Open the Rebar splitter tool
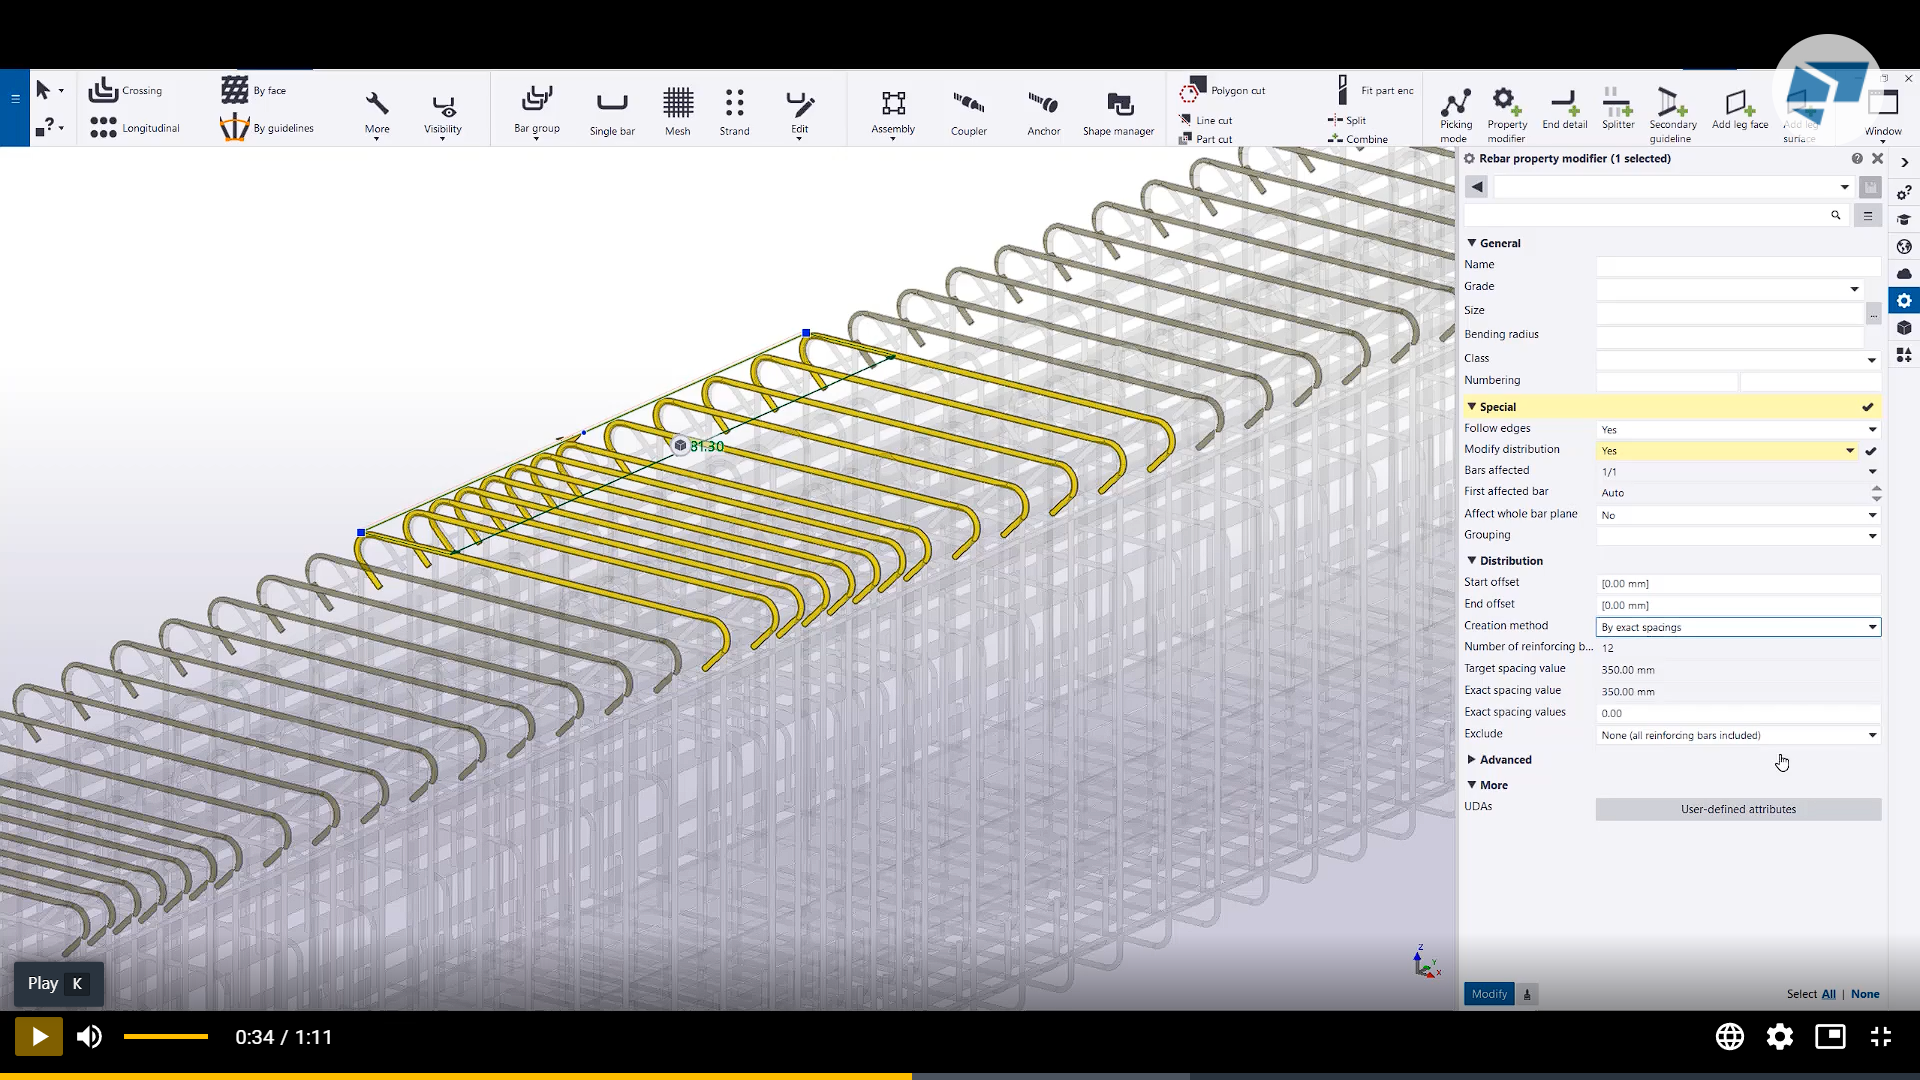This screenshot has width=1920, height=1080. [x=1616, y=110]
